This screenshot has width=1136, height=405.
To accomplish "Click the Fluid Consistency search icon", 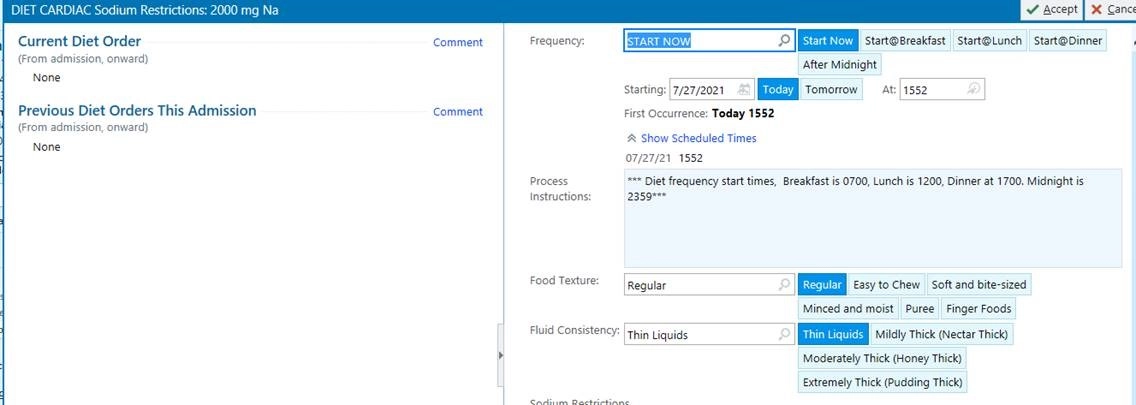I will point(784,335).
